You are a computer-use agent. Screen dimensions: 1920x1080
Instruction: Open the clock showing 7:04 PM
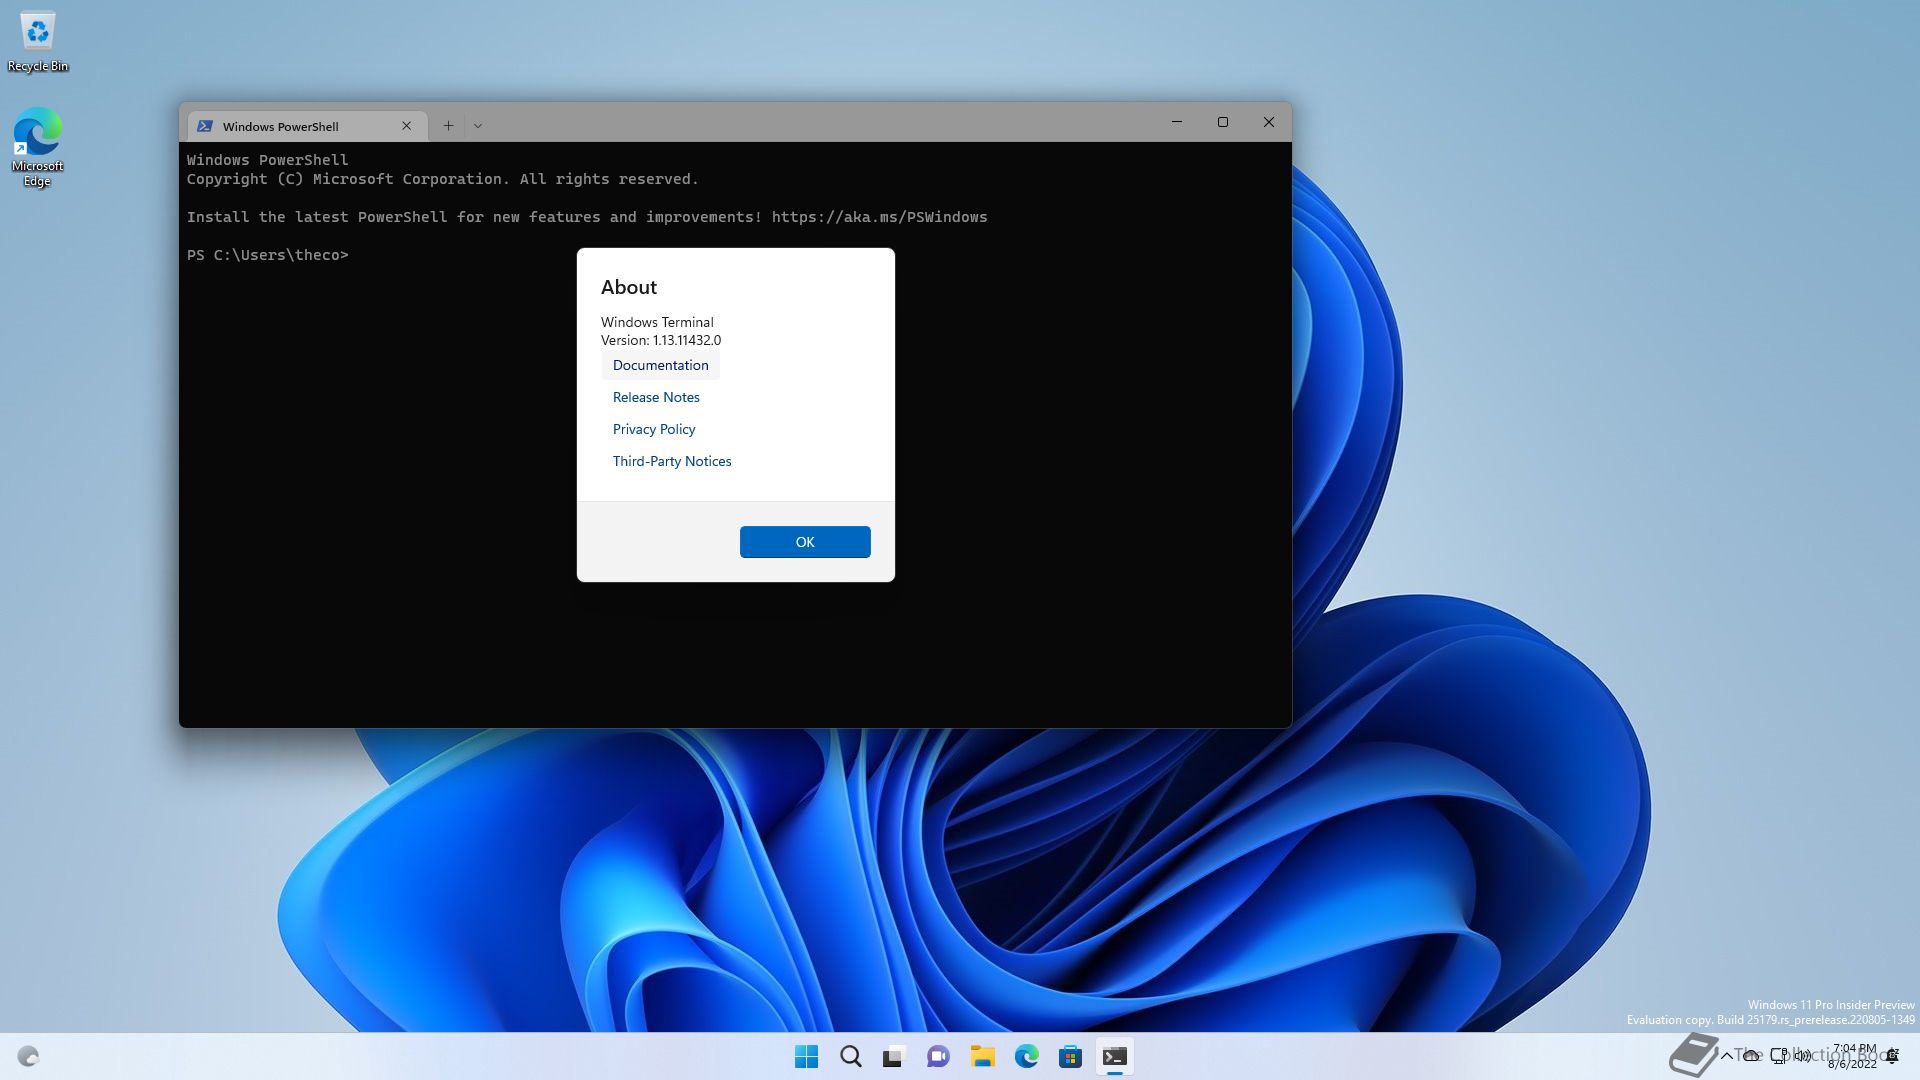(x=1853, y=1056)
